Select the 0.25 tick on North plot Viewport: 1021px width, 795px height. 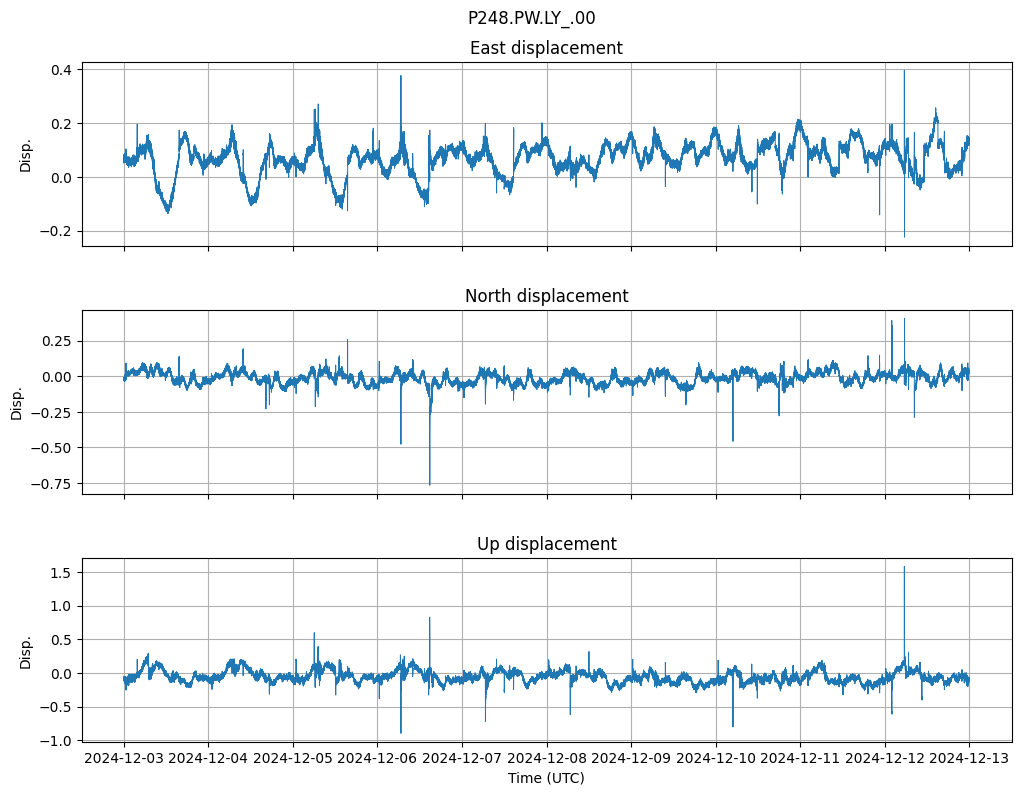[56, 341]
